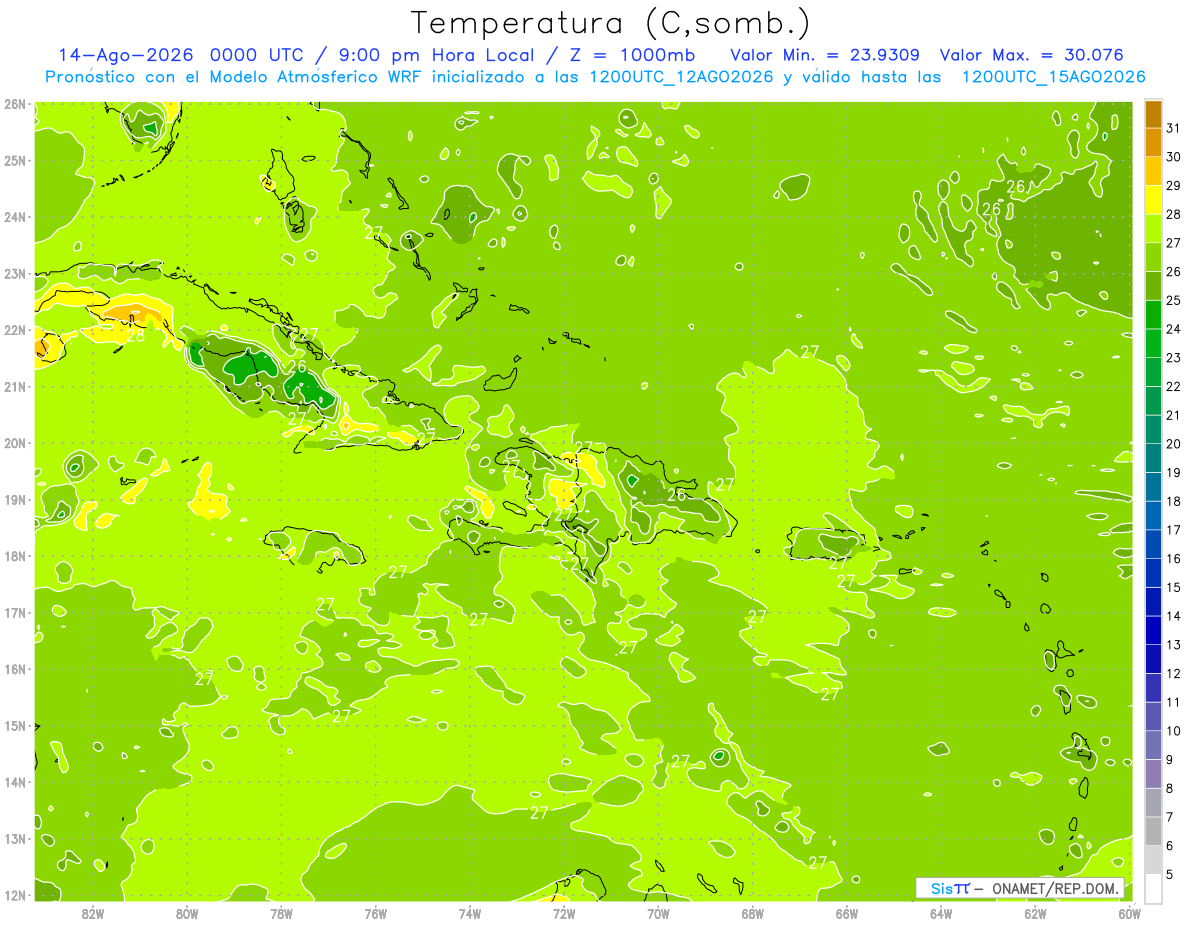
Task: Click the 76W longitude axis label
Action: click(x=376, y=913)
